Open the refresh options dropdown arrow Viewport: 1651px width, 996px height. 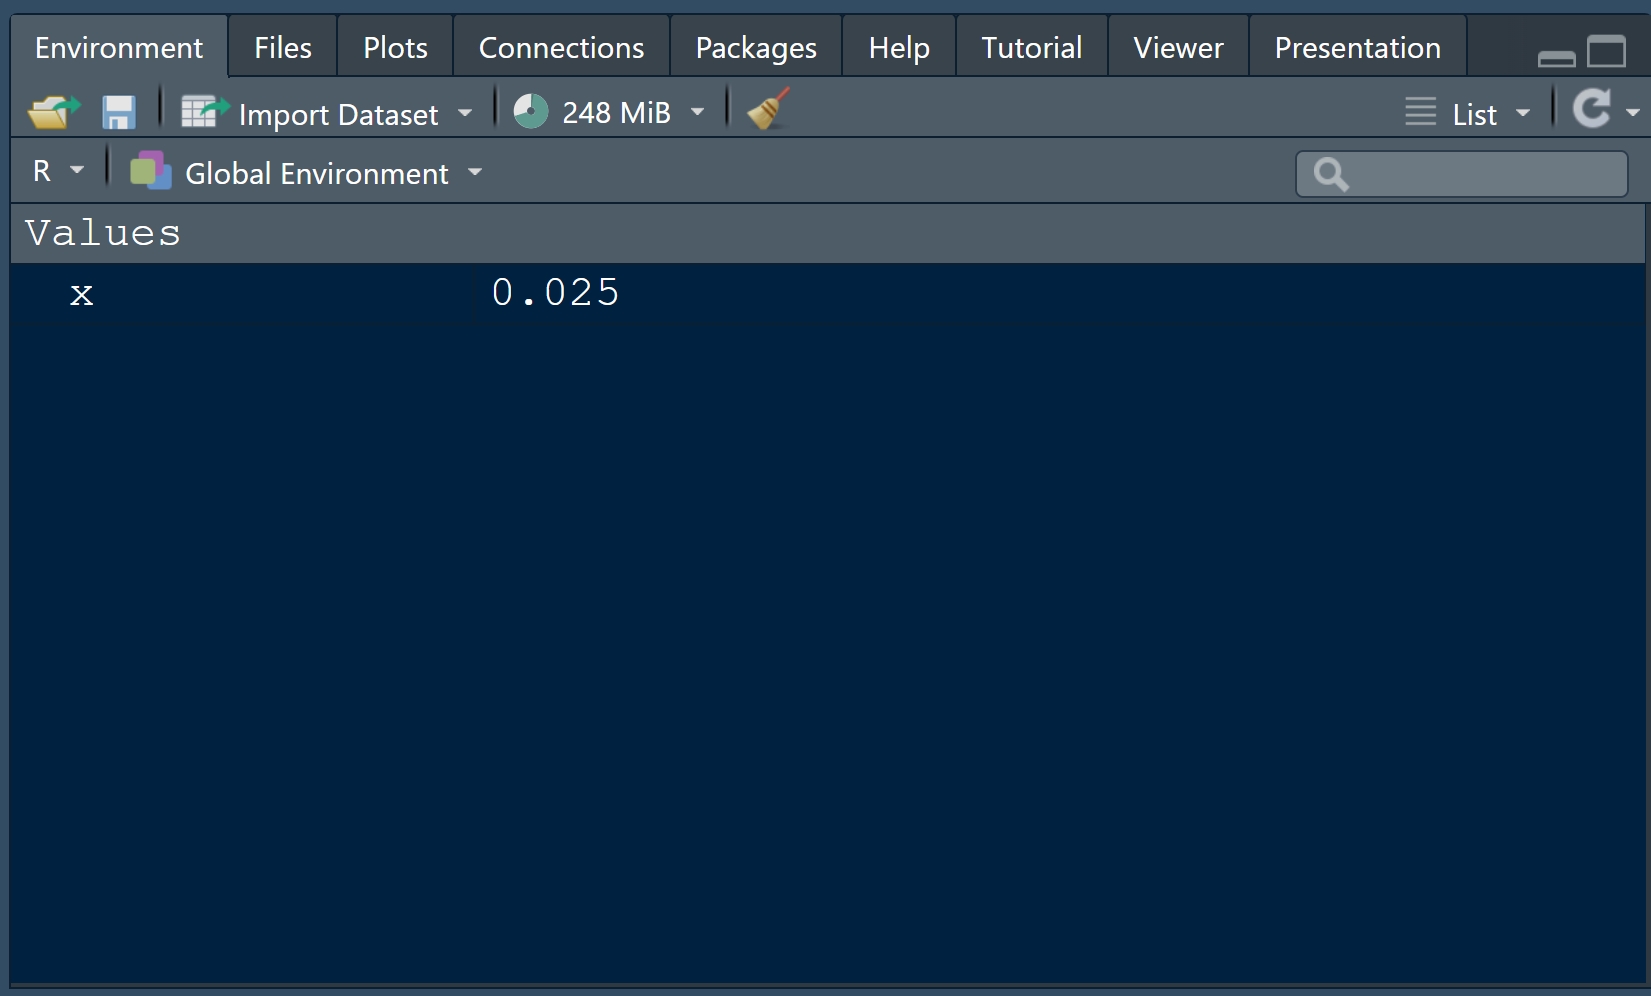1632,113
